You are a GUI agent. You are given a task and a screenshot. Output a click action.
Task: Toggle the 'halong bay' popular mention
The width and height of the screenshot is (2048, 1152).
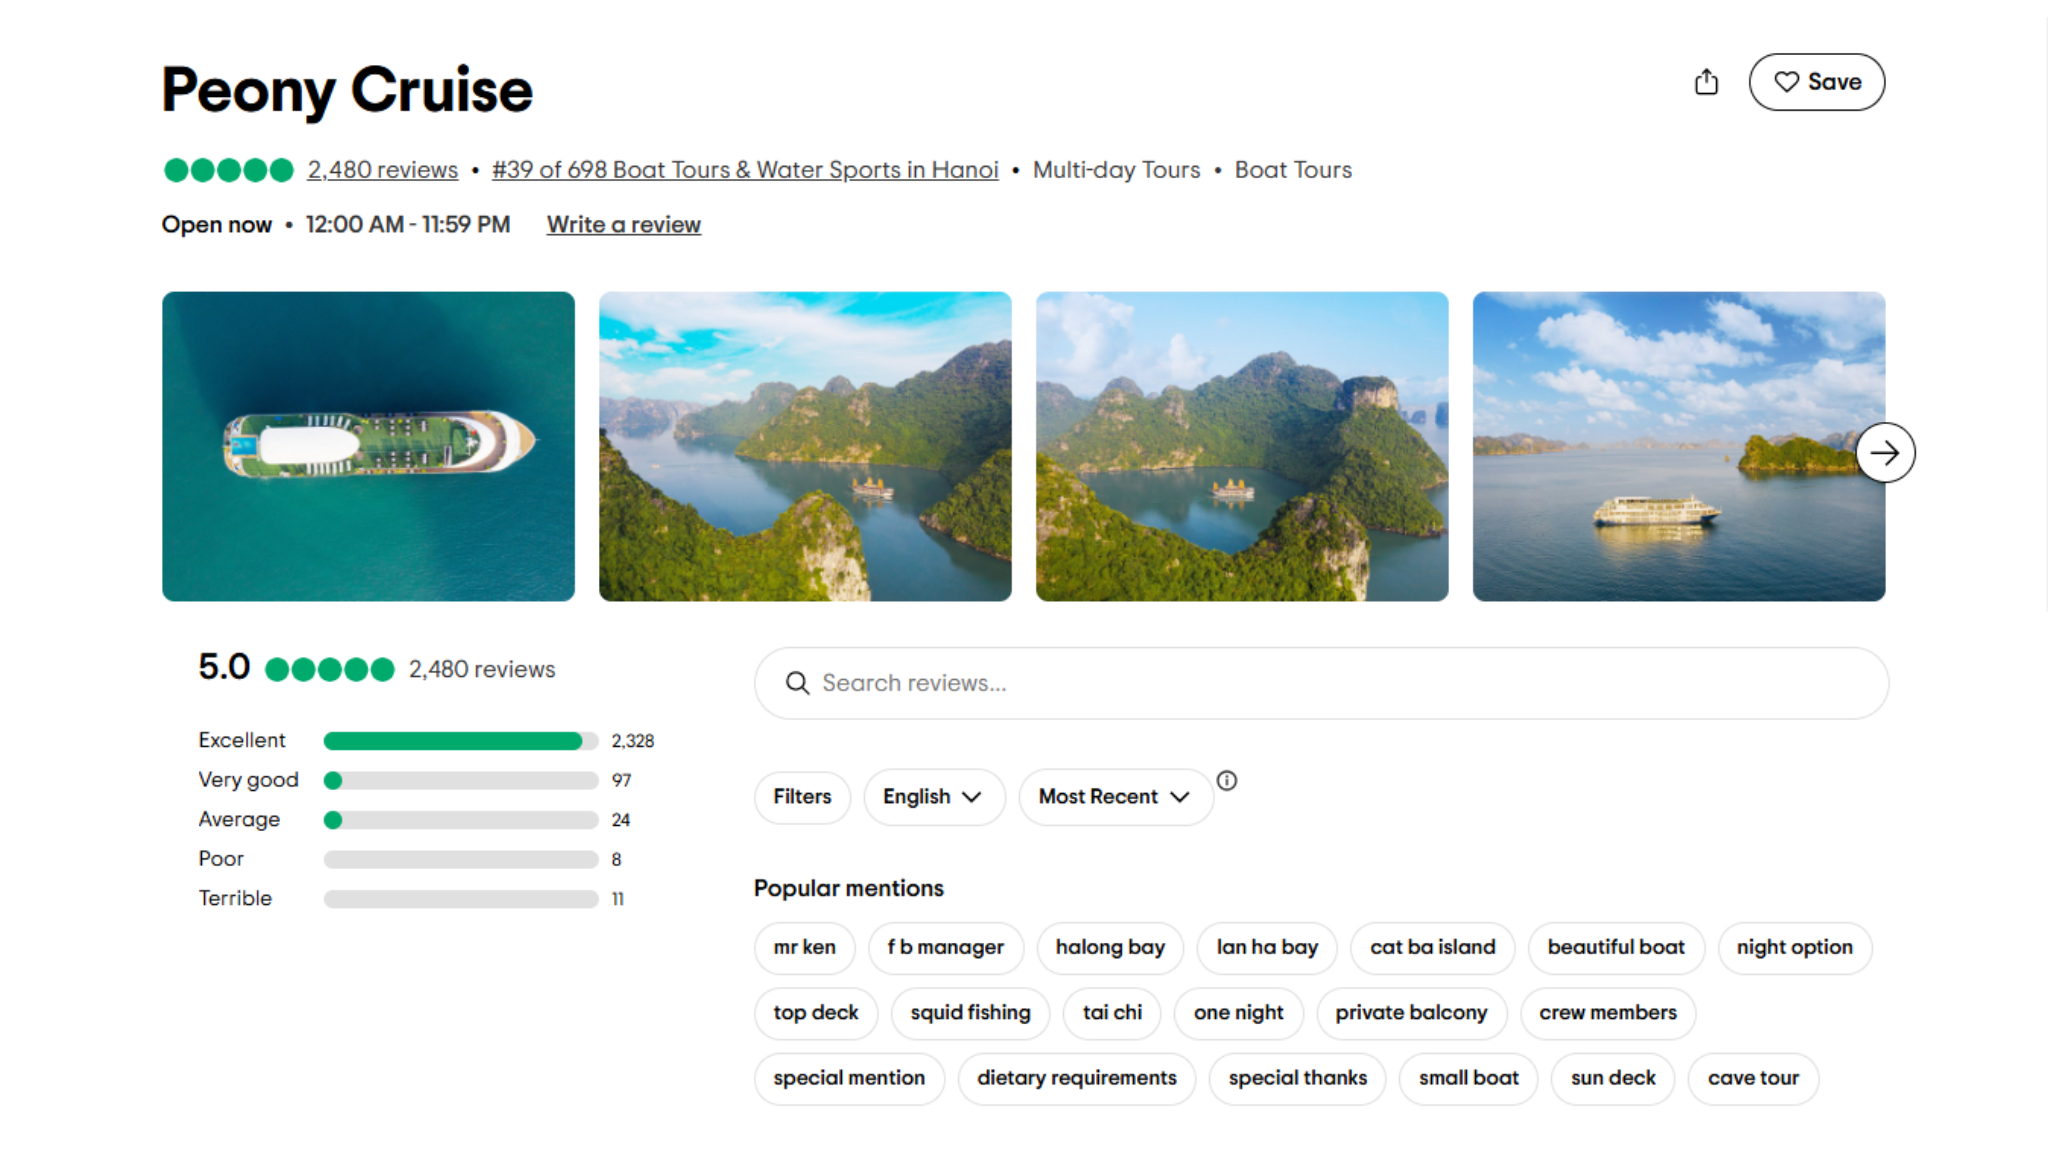(1110, 948)
